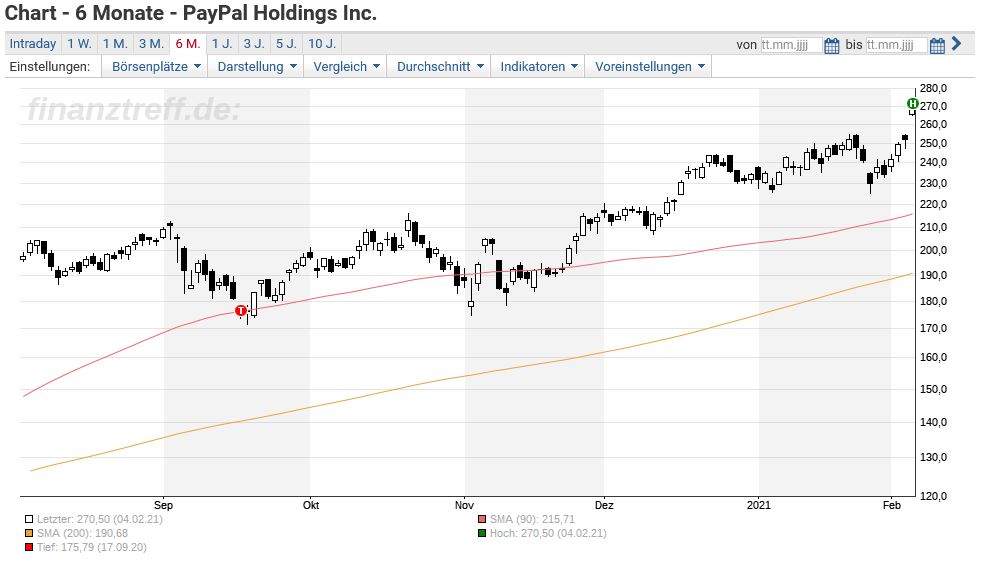Expand the Voreinstellungen dropdown
Viewport: 984px width, 564px height.
pyautogui.click(x=649, y=67)
